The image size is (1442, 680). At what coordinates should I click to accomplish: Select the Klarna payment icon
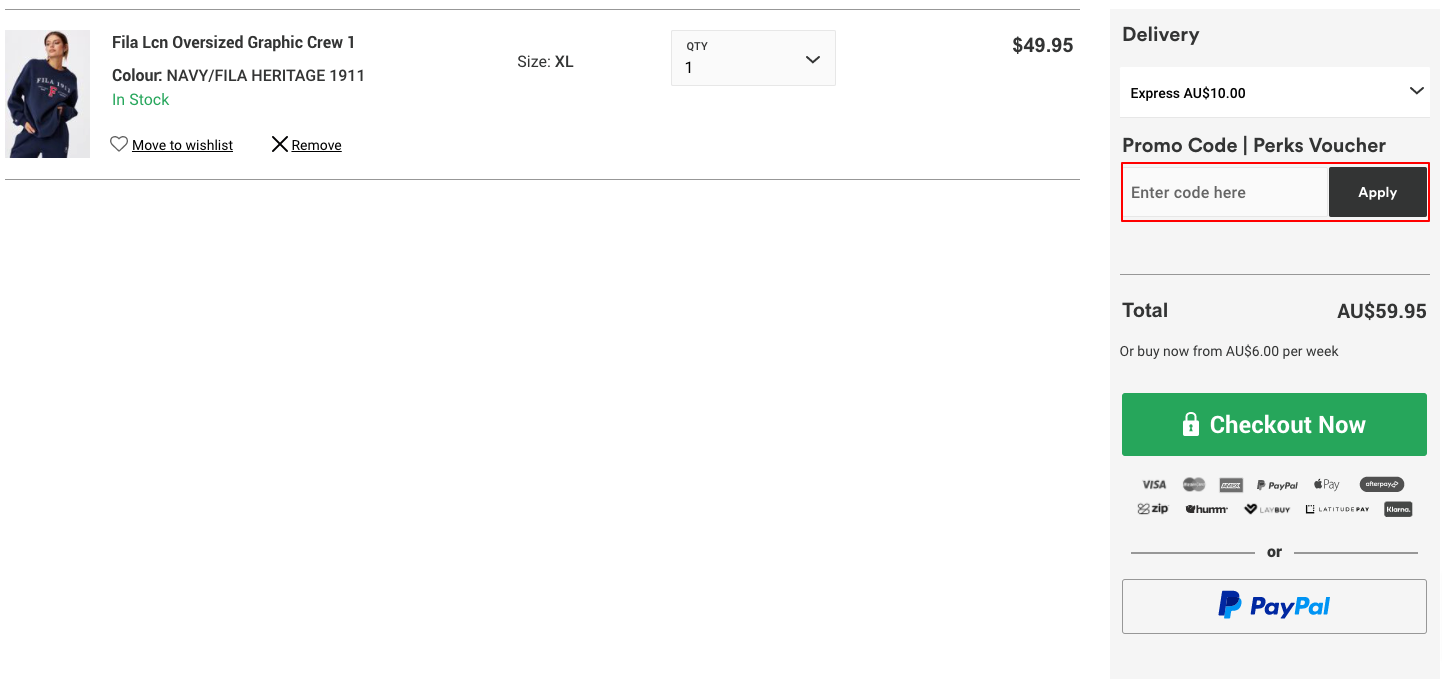1396,509
